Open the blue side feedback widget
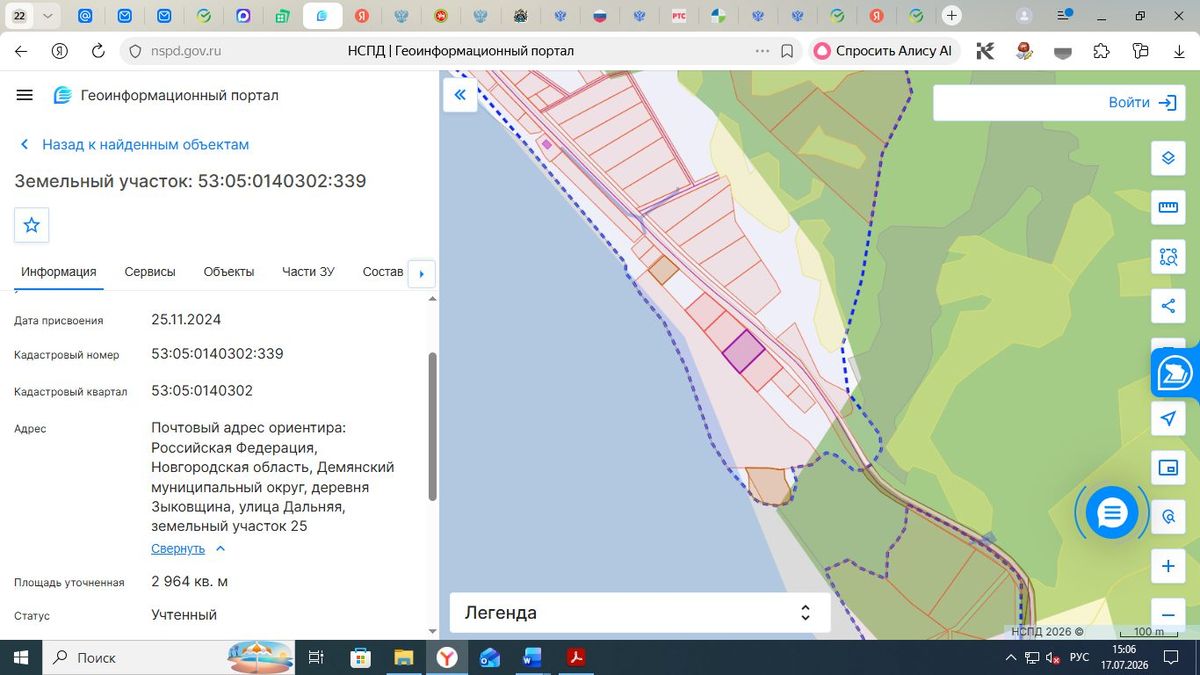This screenshot has height=675, width=1200. 1176,374
